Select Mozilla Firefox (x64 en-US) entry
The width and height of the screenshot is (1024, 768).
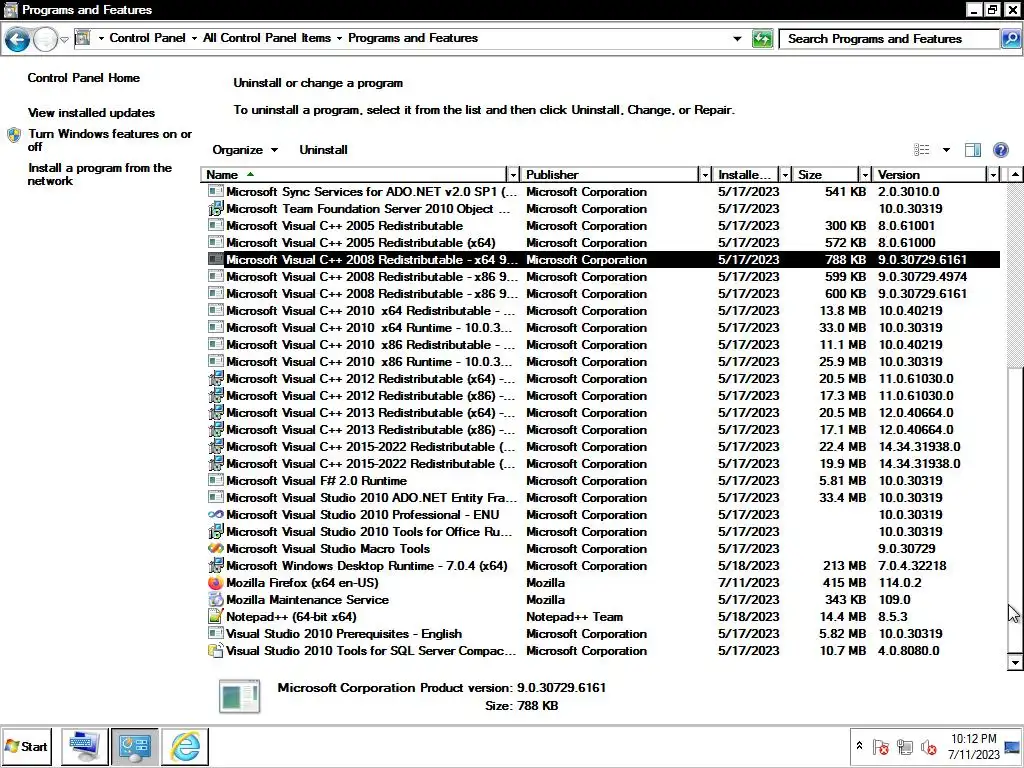click(601, 583)
